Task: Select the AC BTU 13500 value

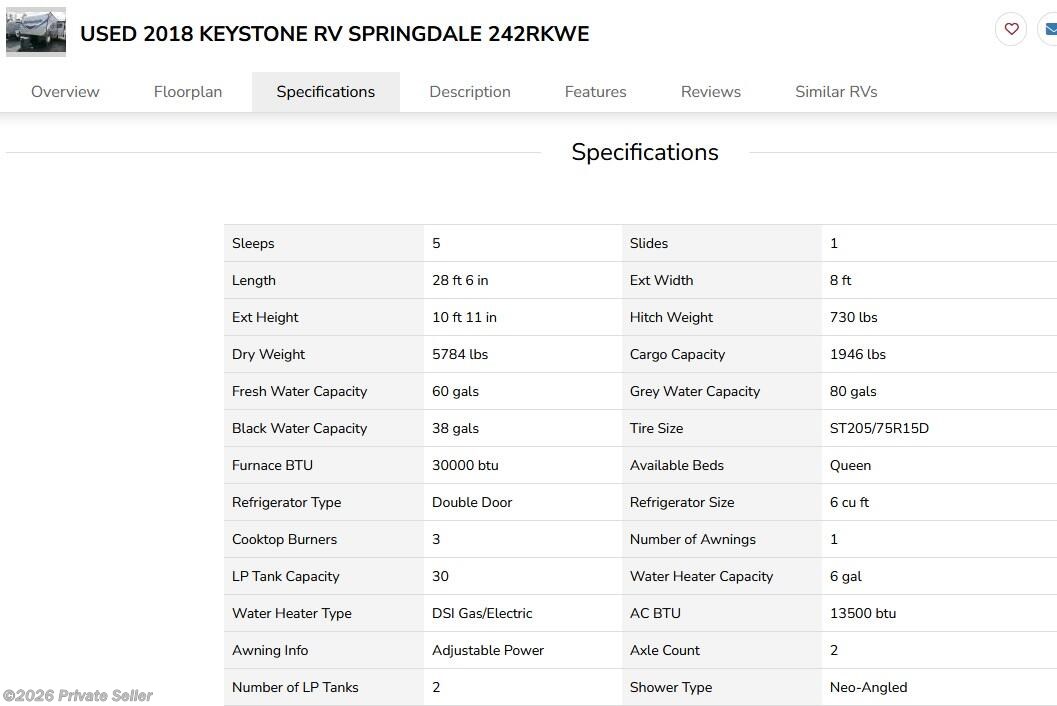Action: 862,613
